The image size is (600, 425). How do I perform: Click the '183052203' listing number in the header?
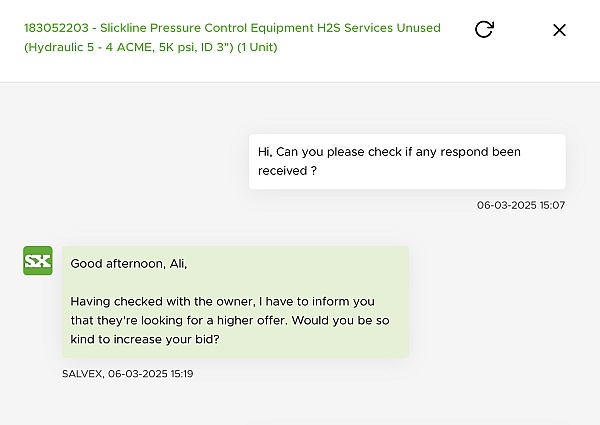pos(56,28)
